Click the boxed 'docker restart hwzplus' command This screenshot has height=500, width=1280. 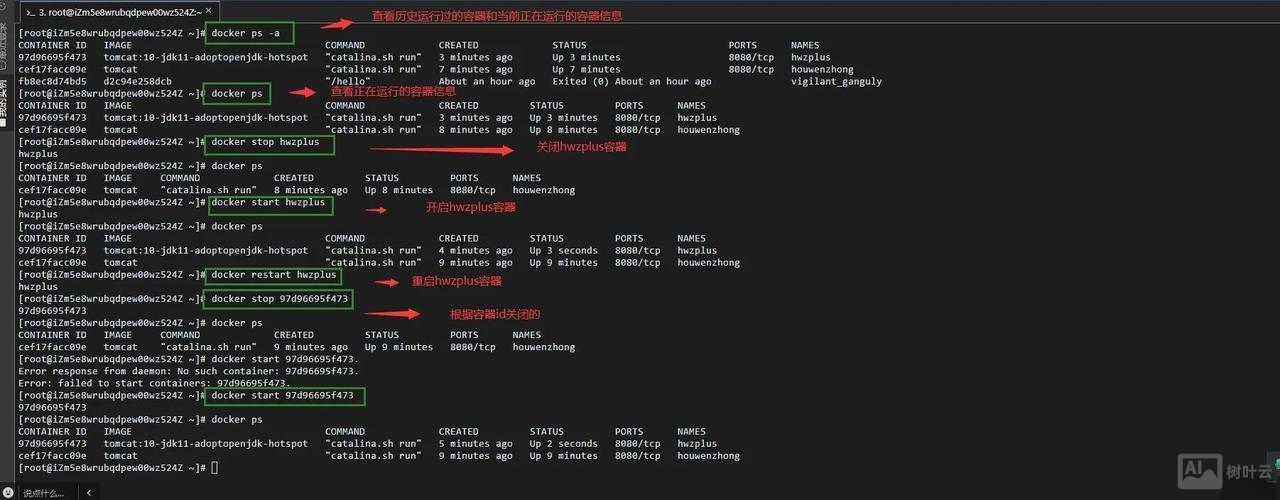click(273, 275)
